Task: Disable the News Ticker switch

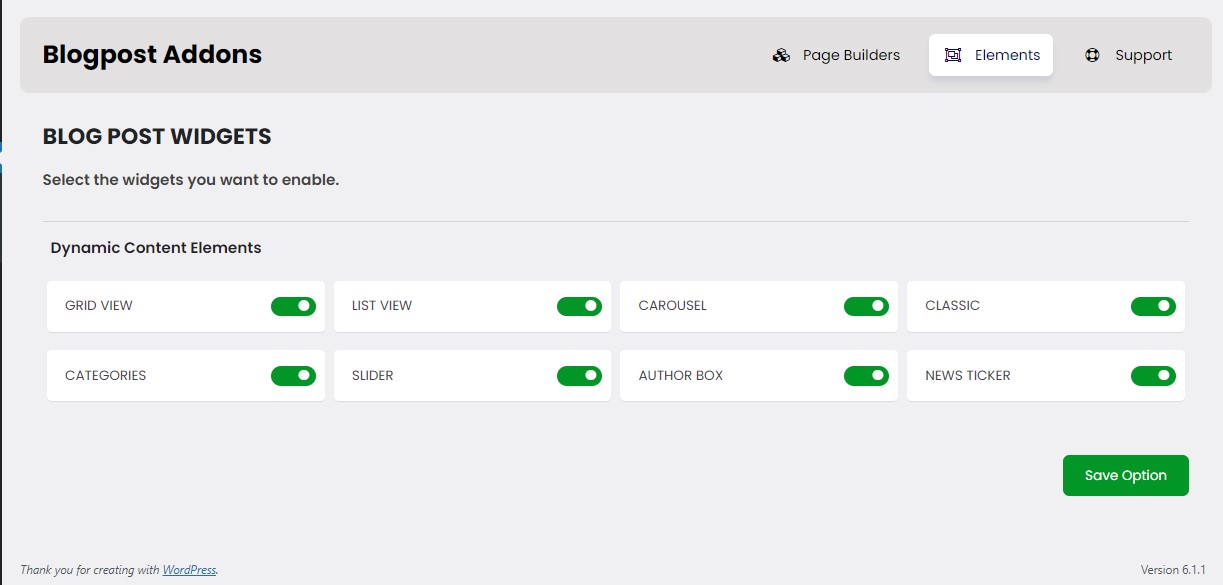Action: (x=1153, y=376)
